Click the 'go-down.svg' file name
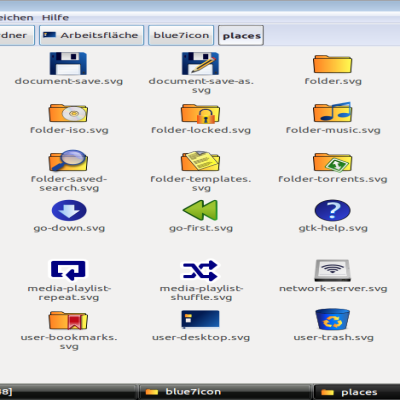400x400 pixels. click(x=69, y=228)
